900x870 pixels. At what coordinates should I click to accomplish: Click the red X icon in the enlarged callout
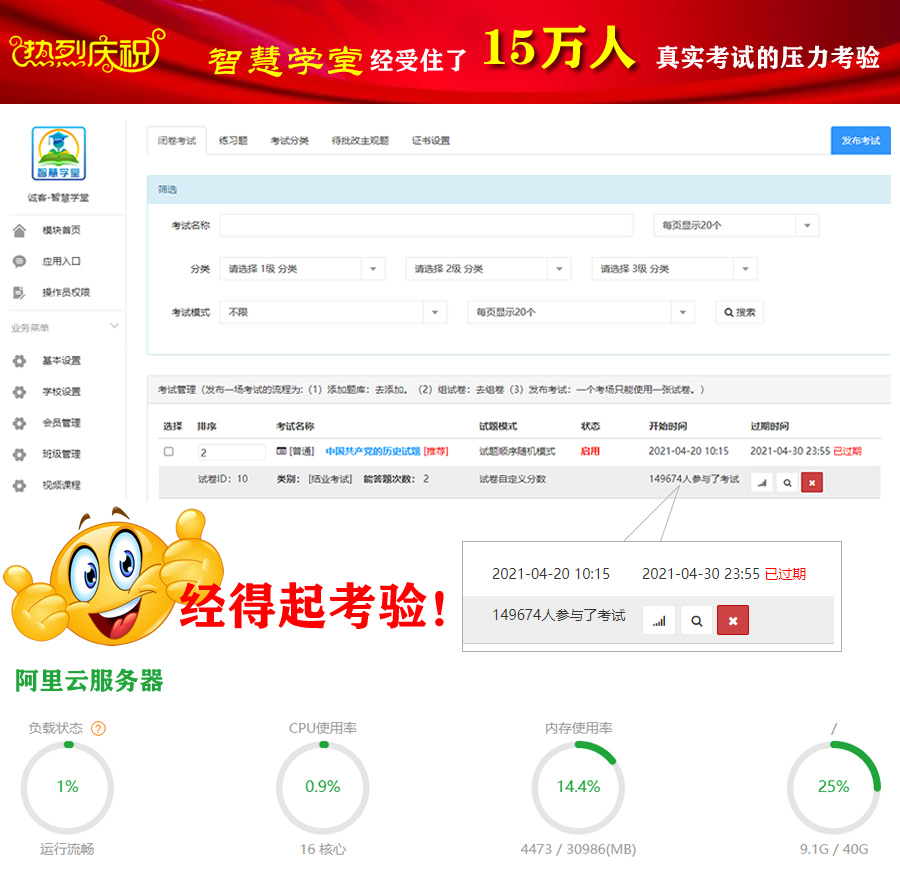coord(733,620)
